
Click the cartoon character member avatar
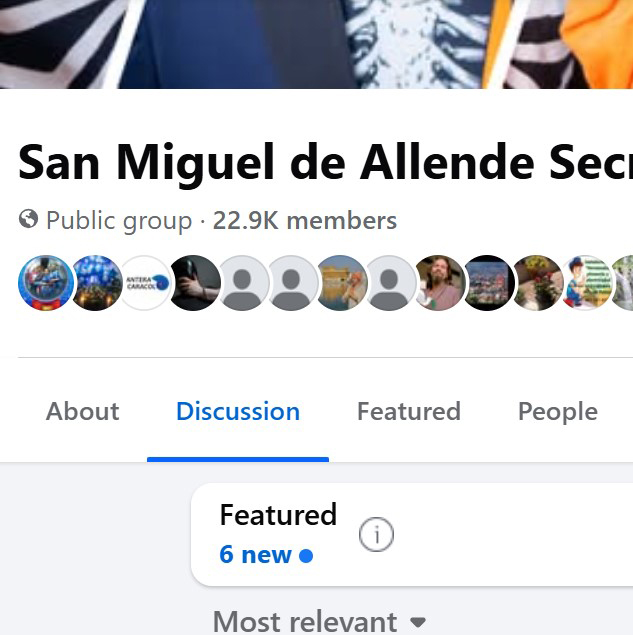pyautogui.click(x=587, y=283)
